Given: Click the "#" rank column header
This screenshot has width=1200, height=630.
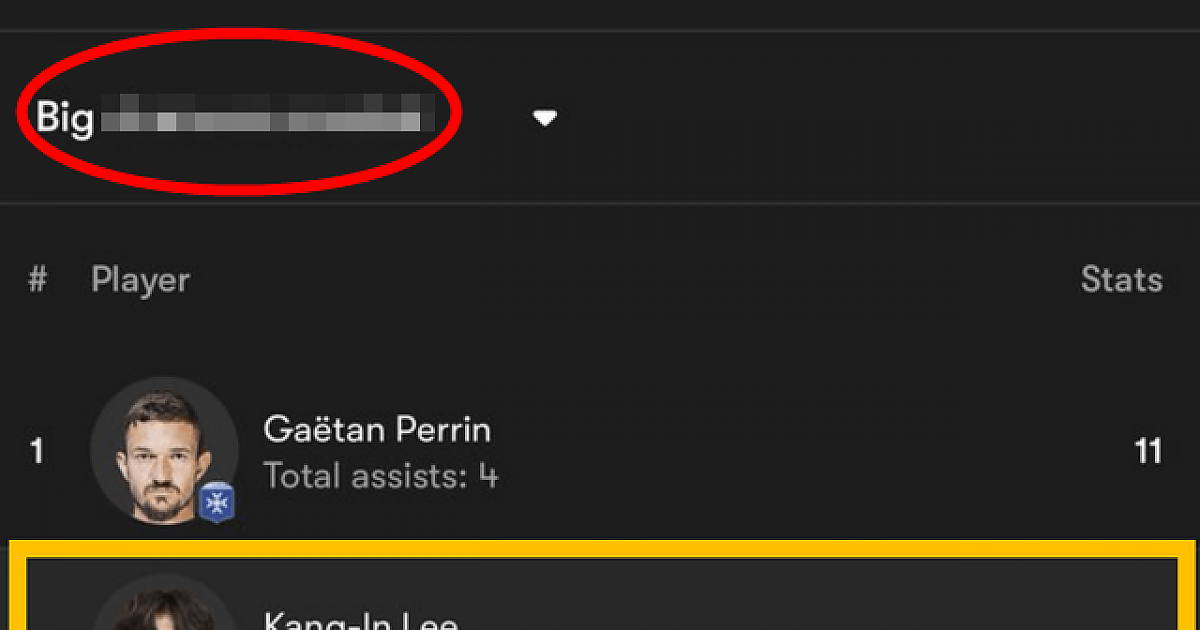Looking at the screenshot, I should click(37, 280).
